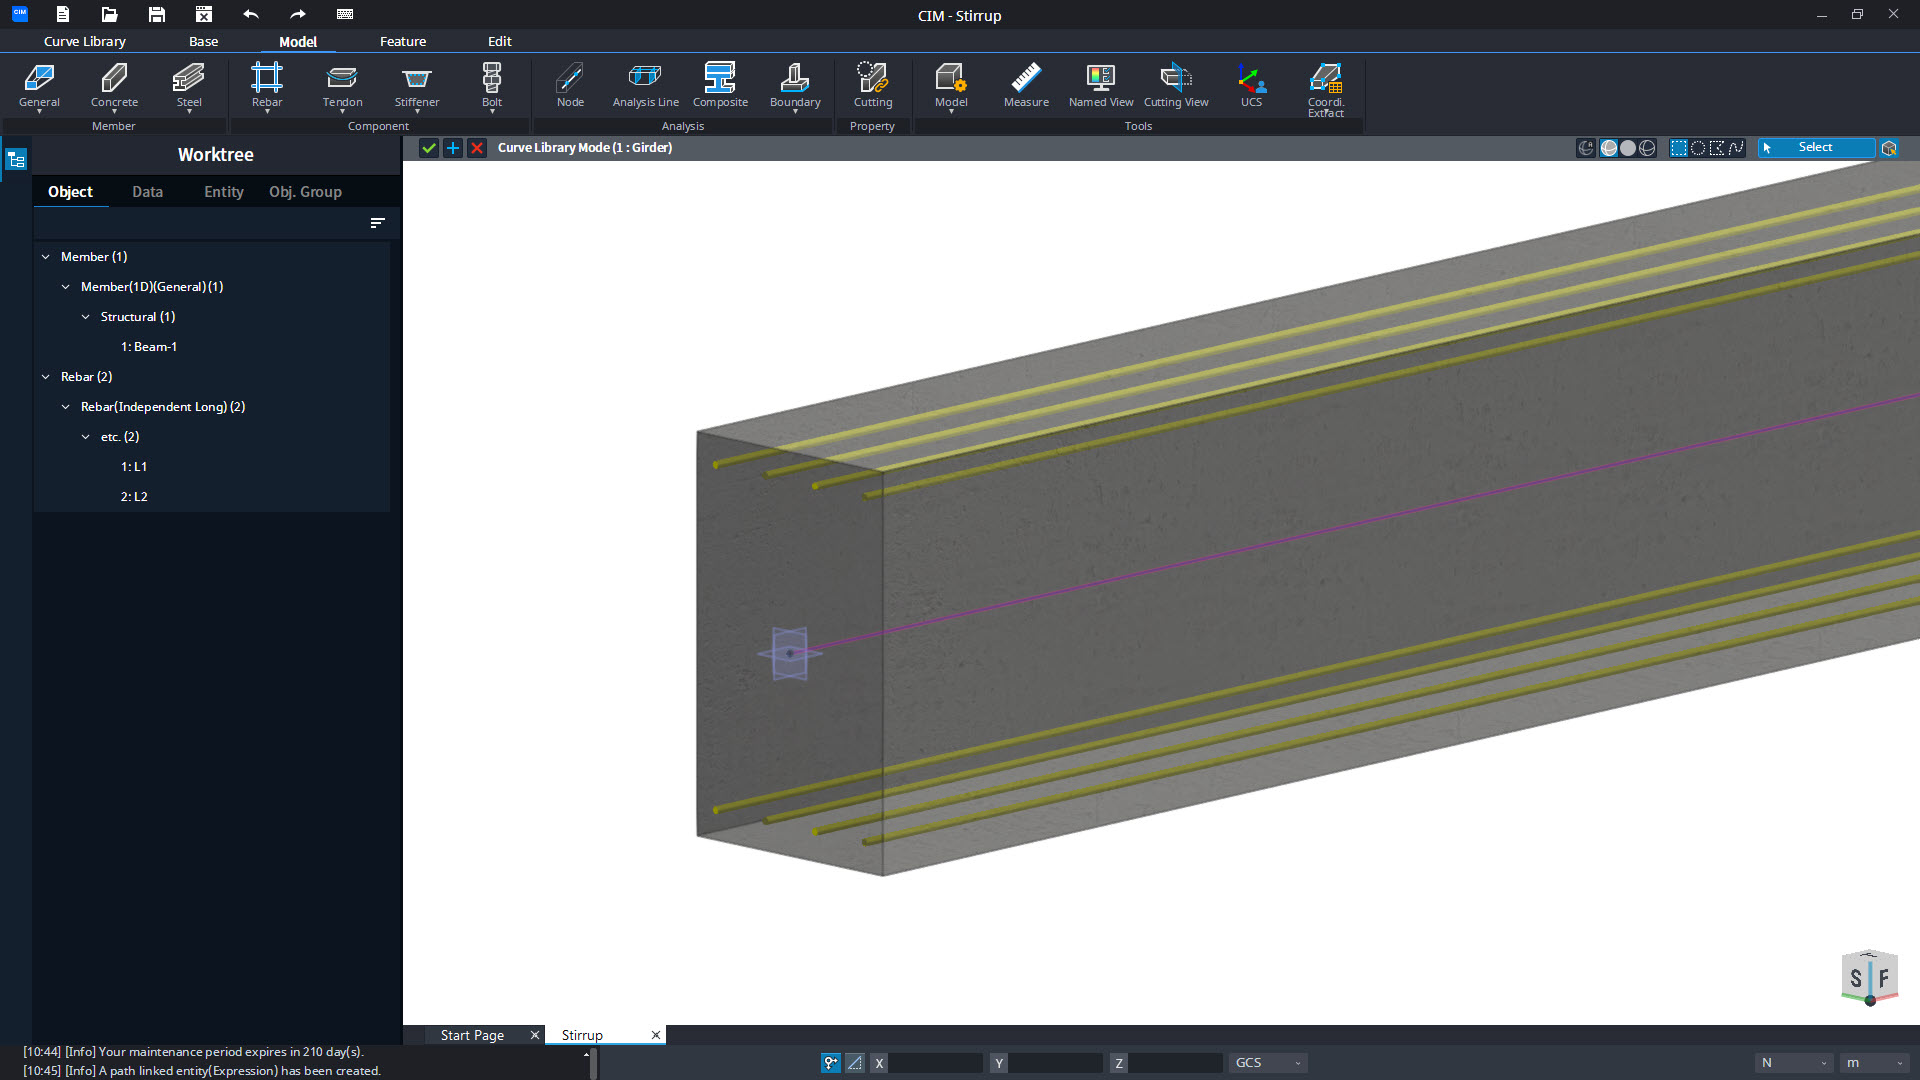Activate the Boundary tool
Screen dimensions: 1920x1080
[795, 86]
